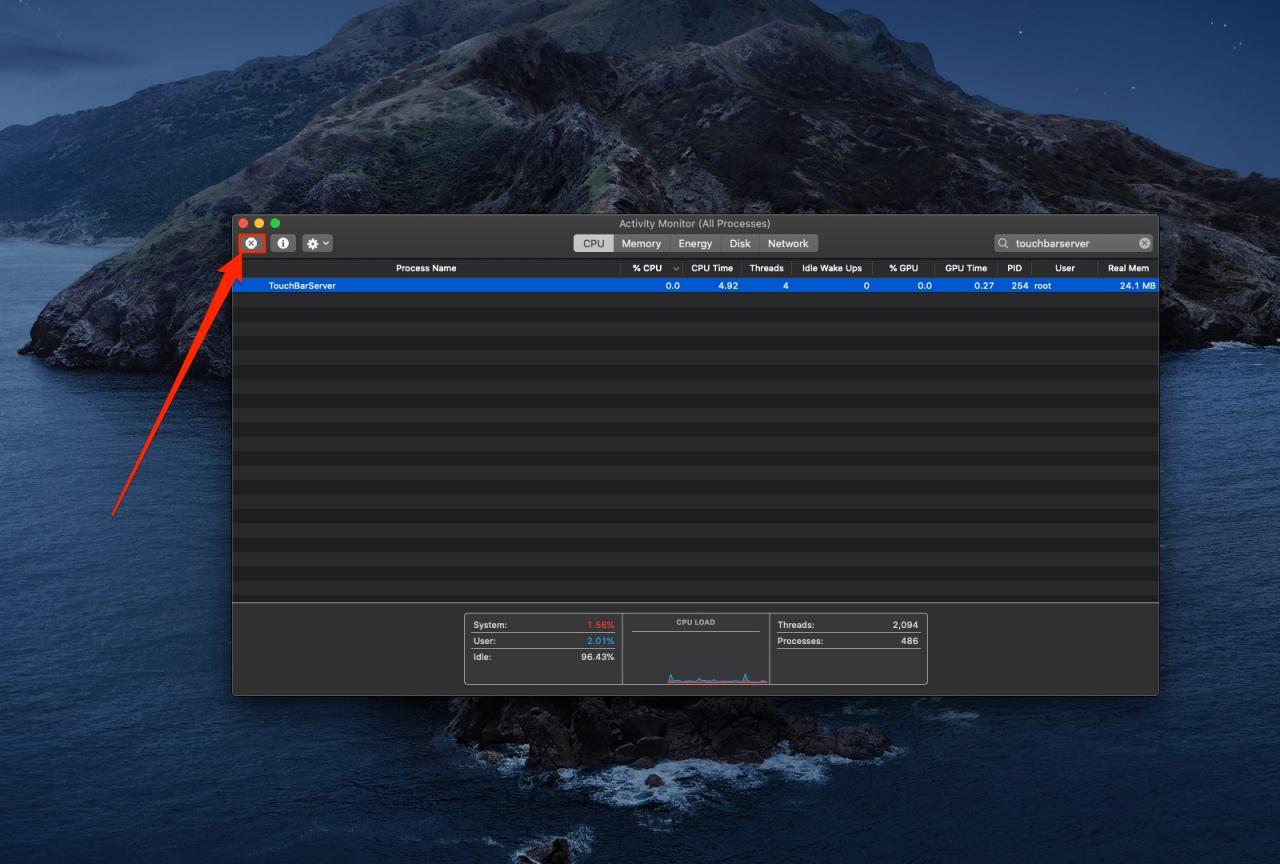Screen dimensions: 1280x864
Task: Sort by PID column header
Action: [x=1014, y=268]
